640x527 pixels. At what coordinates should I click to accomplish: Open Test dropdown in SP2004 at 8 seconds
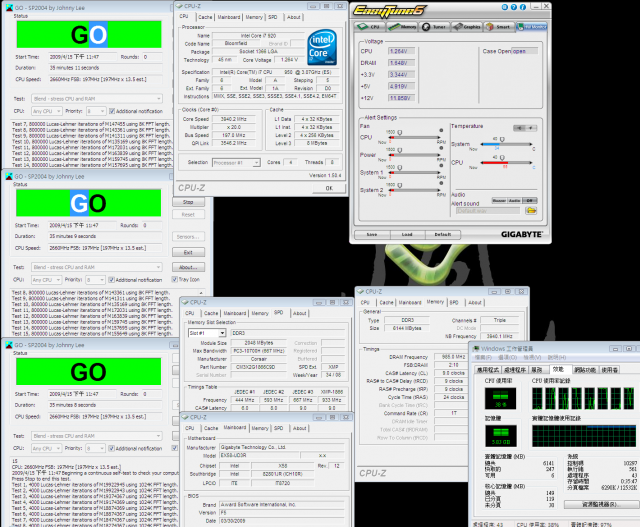(x=97, y=436)
